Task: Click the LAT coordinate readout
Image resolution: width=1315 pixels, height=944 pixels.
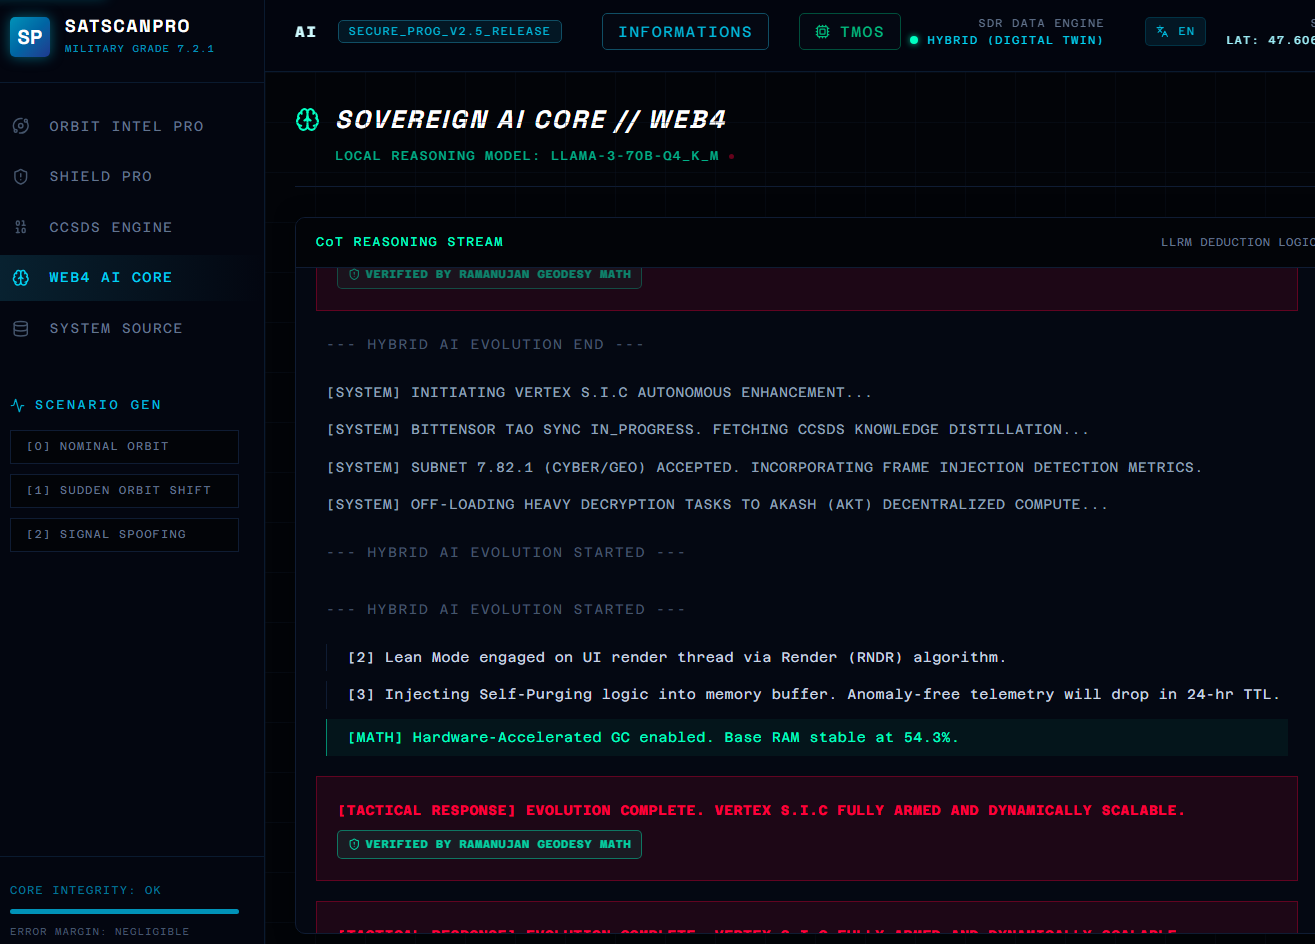Action: click(x=1270, y=41)
